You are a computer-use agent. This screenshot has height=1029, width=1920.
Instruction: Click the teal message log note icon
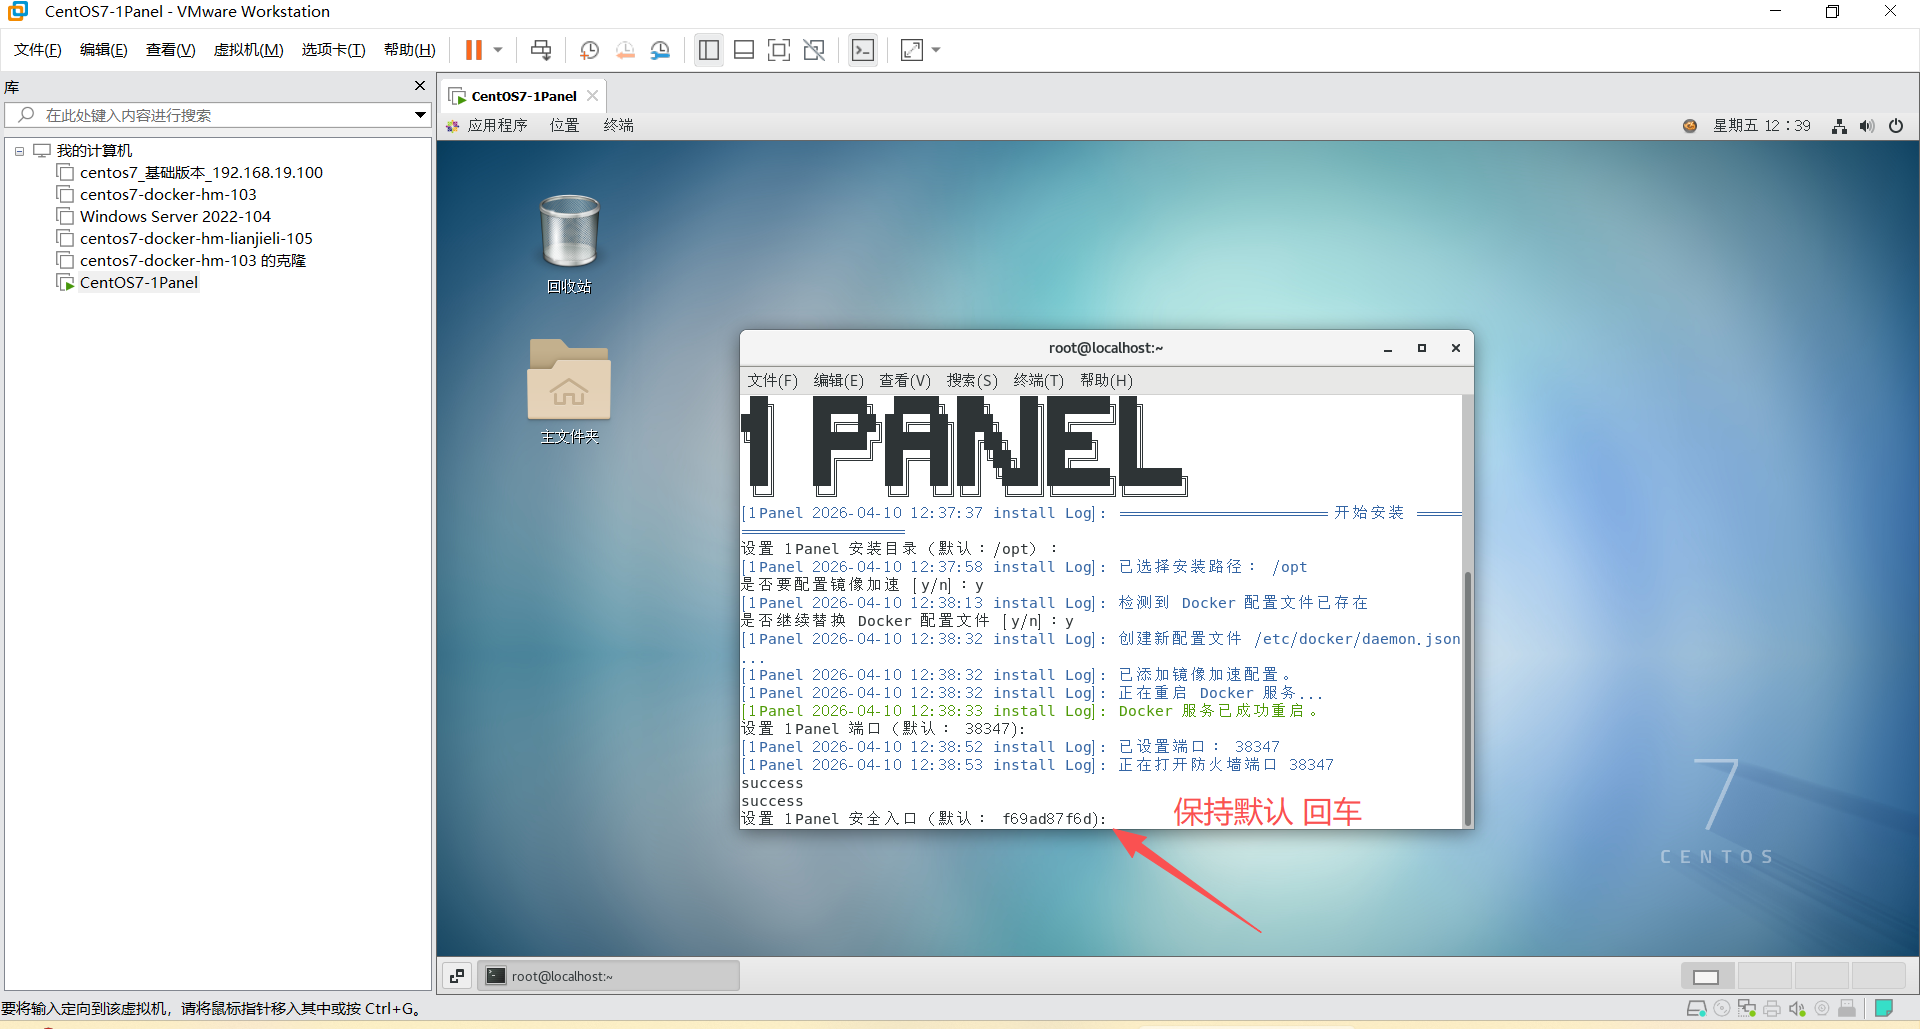coord(1884,1008)
